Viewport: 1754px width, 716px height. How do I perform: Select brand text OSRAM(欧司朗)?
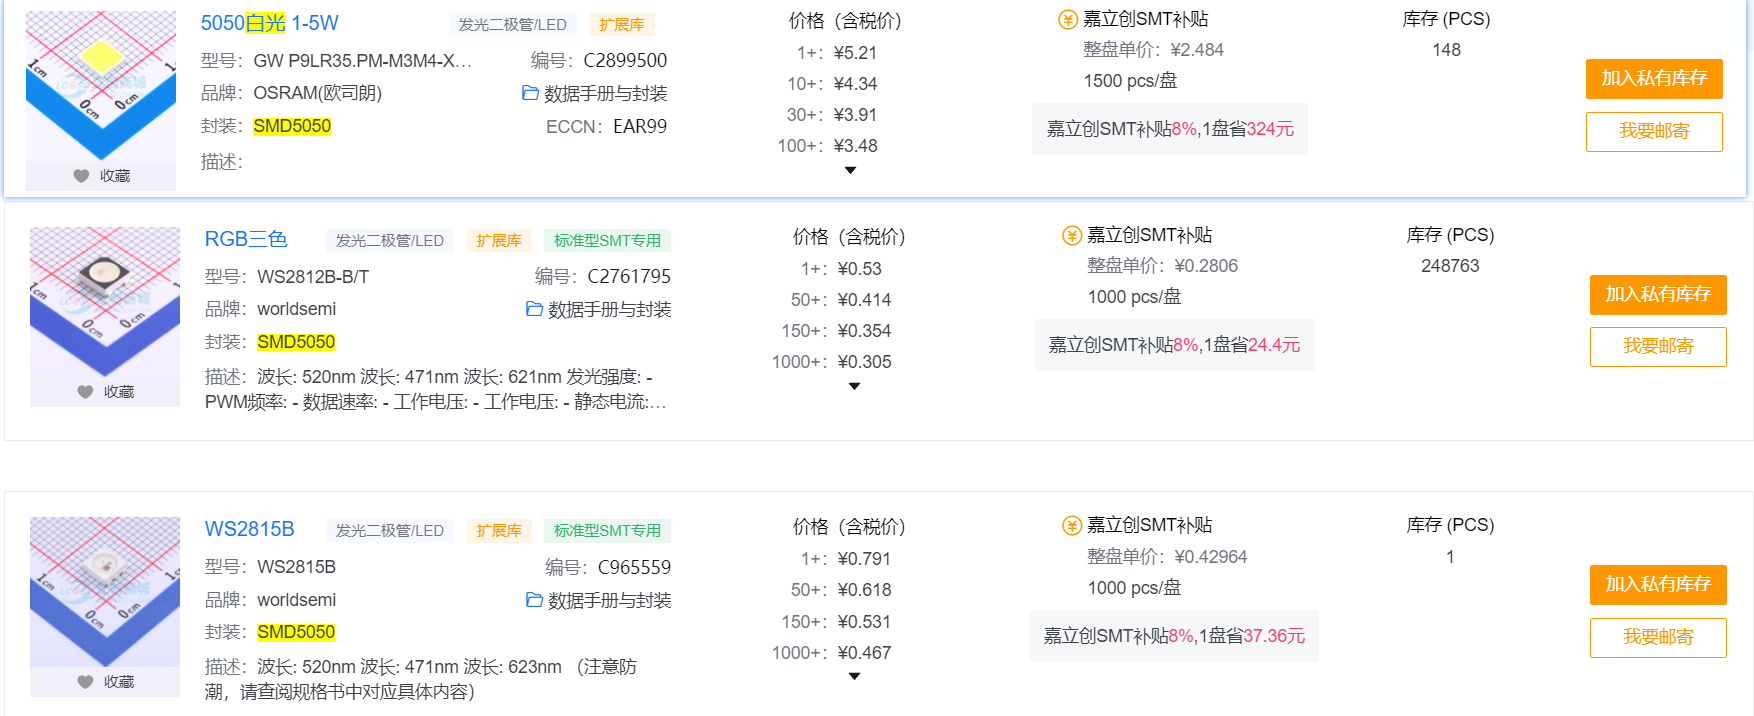pyautogui.click(x=317, y=93)
